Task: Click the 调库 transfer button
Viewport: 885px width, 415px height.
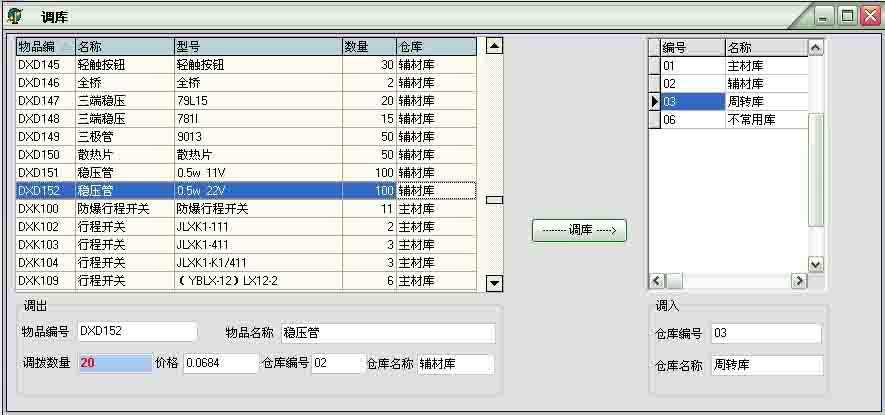Action: 579,230
